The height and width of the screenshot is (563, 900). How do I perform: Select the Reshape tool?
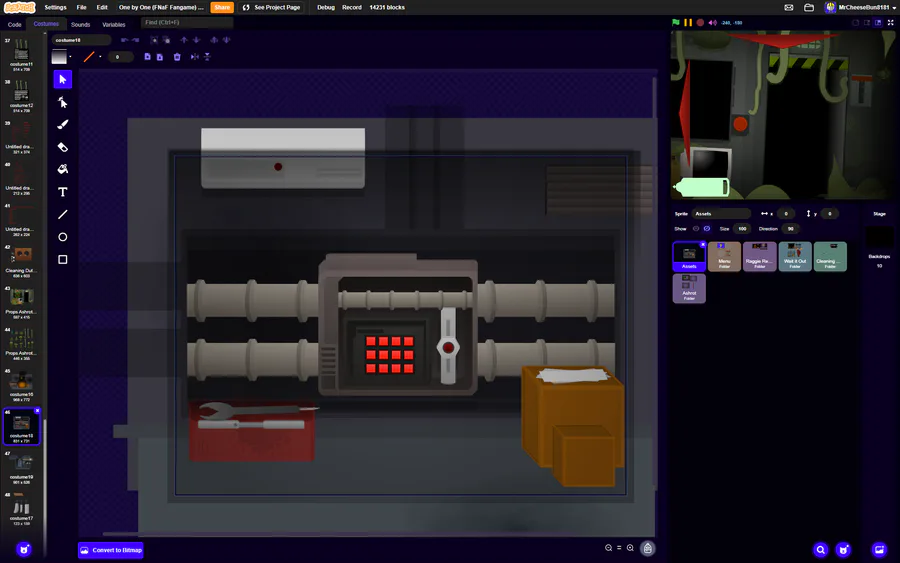click(63, 102)
